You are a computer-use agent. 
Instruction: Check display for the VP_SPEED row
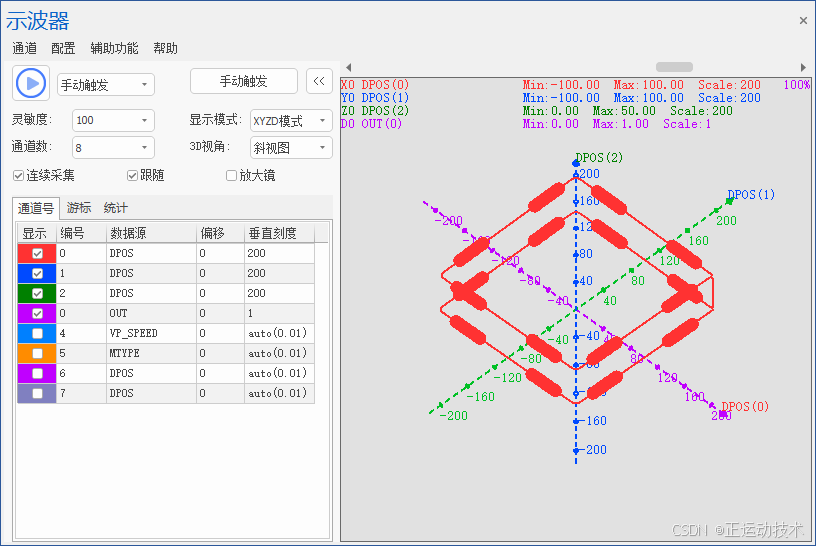(37, 333)
